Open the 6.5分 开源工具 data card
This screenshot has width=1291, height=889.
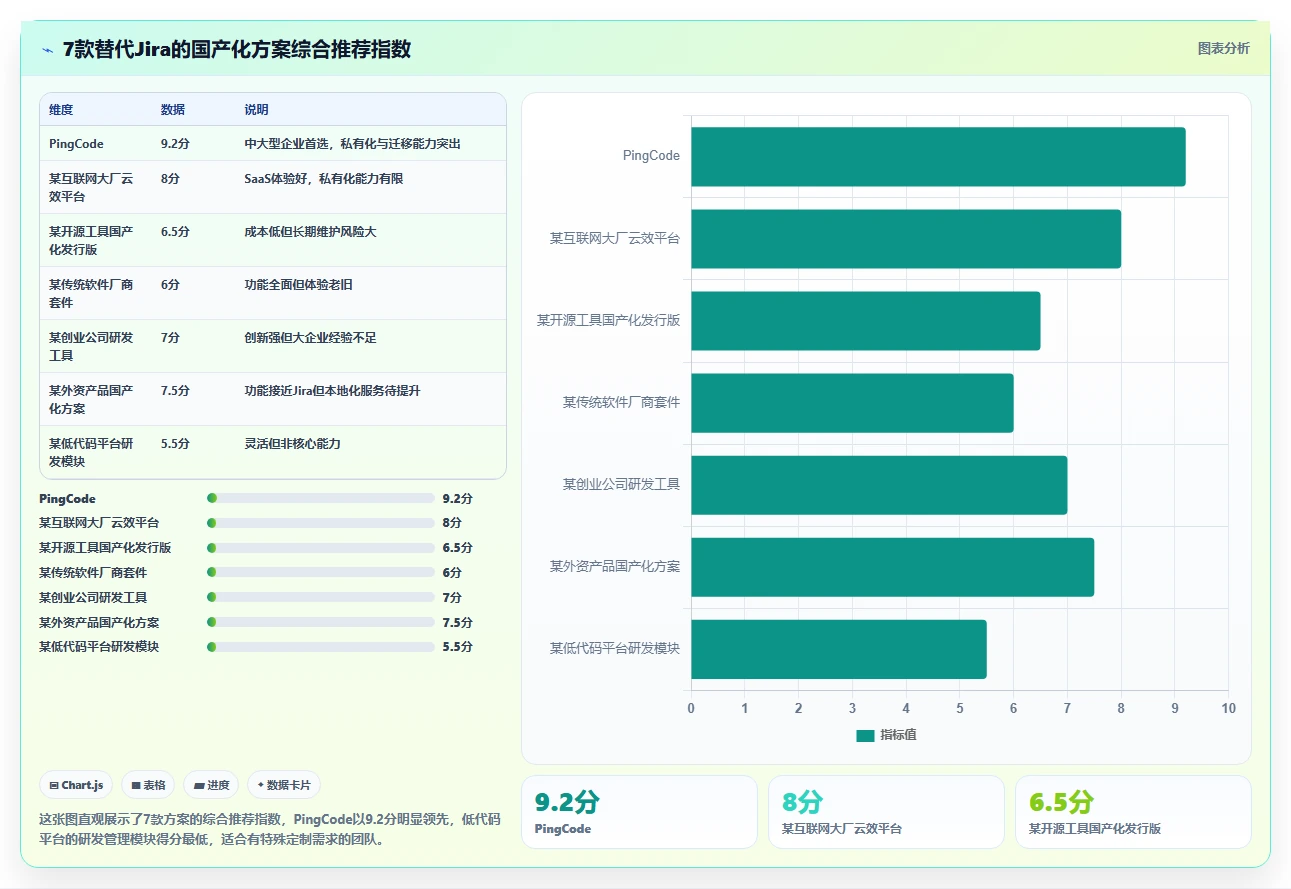[x=1133, y=812]
